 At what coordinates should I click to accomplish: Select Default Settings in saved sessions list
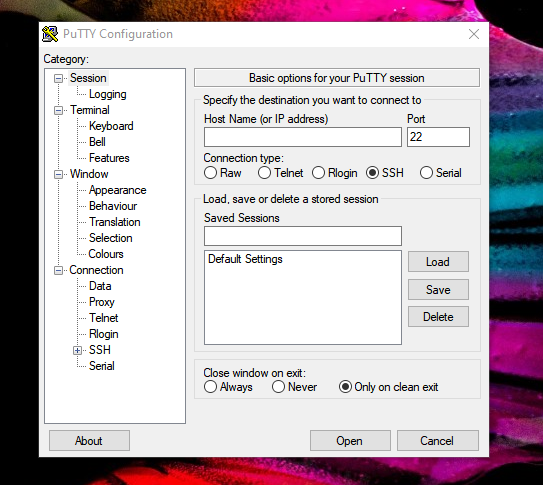pyautogui.click(x=246, y=259)
